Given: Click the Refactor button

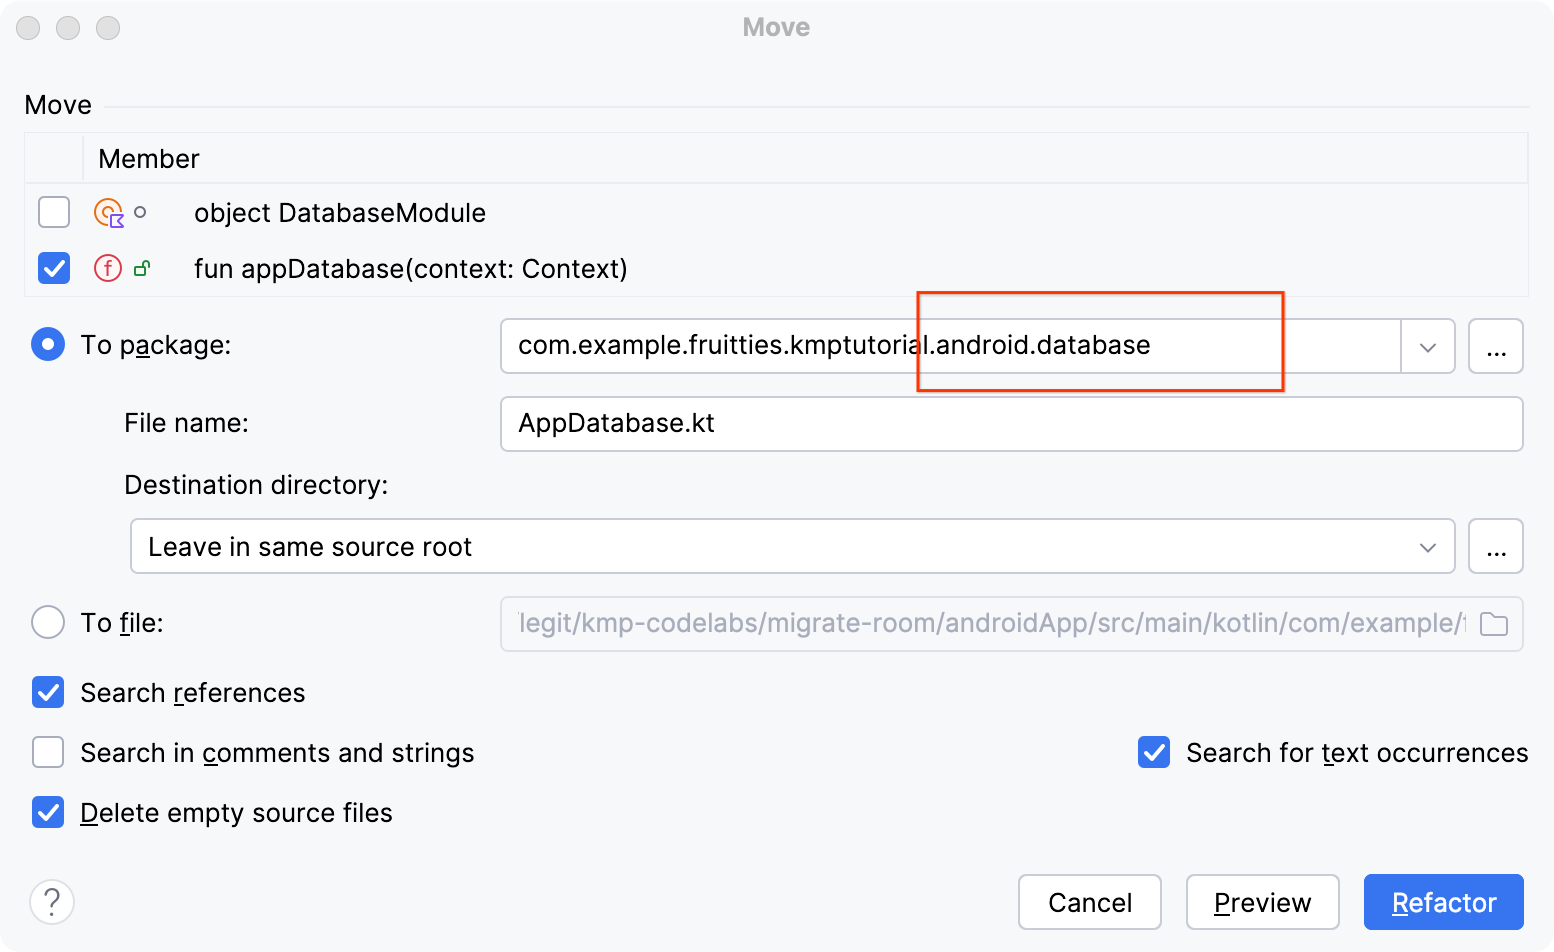Looking at the screenshot, I should click(1443, 902).
